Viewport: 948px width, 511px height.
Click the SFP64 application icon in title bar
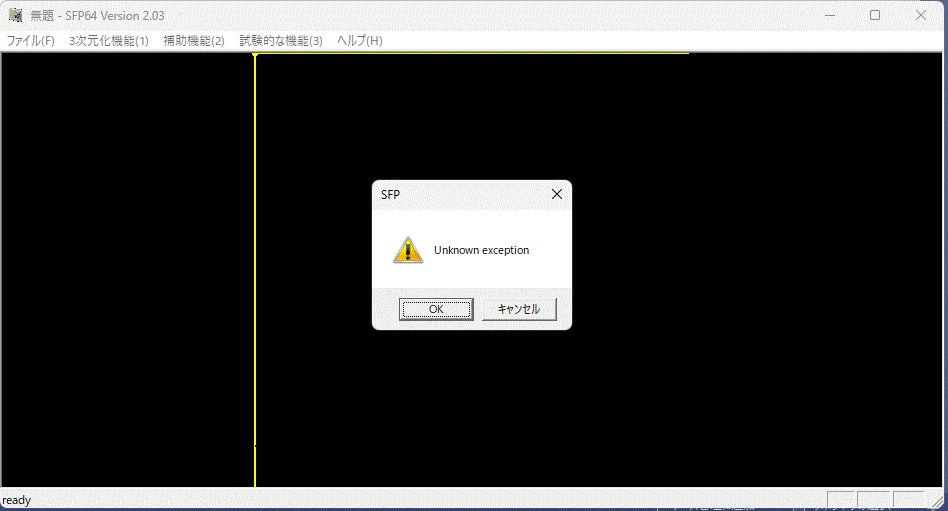(x=15, y=15)
